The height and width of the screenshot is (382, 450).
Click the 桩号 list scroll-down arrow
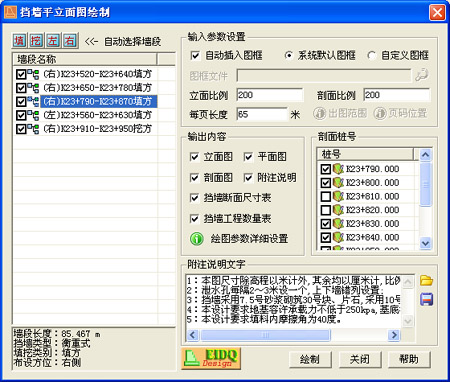(425, 243)
